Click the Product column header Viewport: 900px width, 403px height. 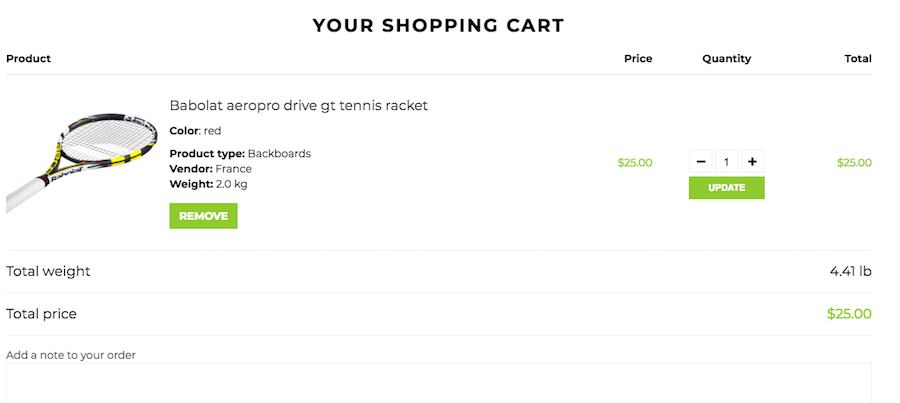[x=28, y=59]
